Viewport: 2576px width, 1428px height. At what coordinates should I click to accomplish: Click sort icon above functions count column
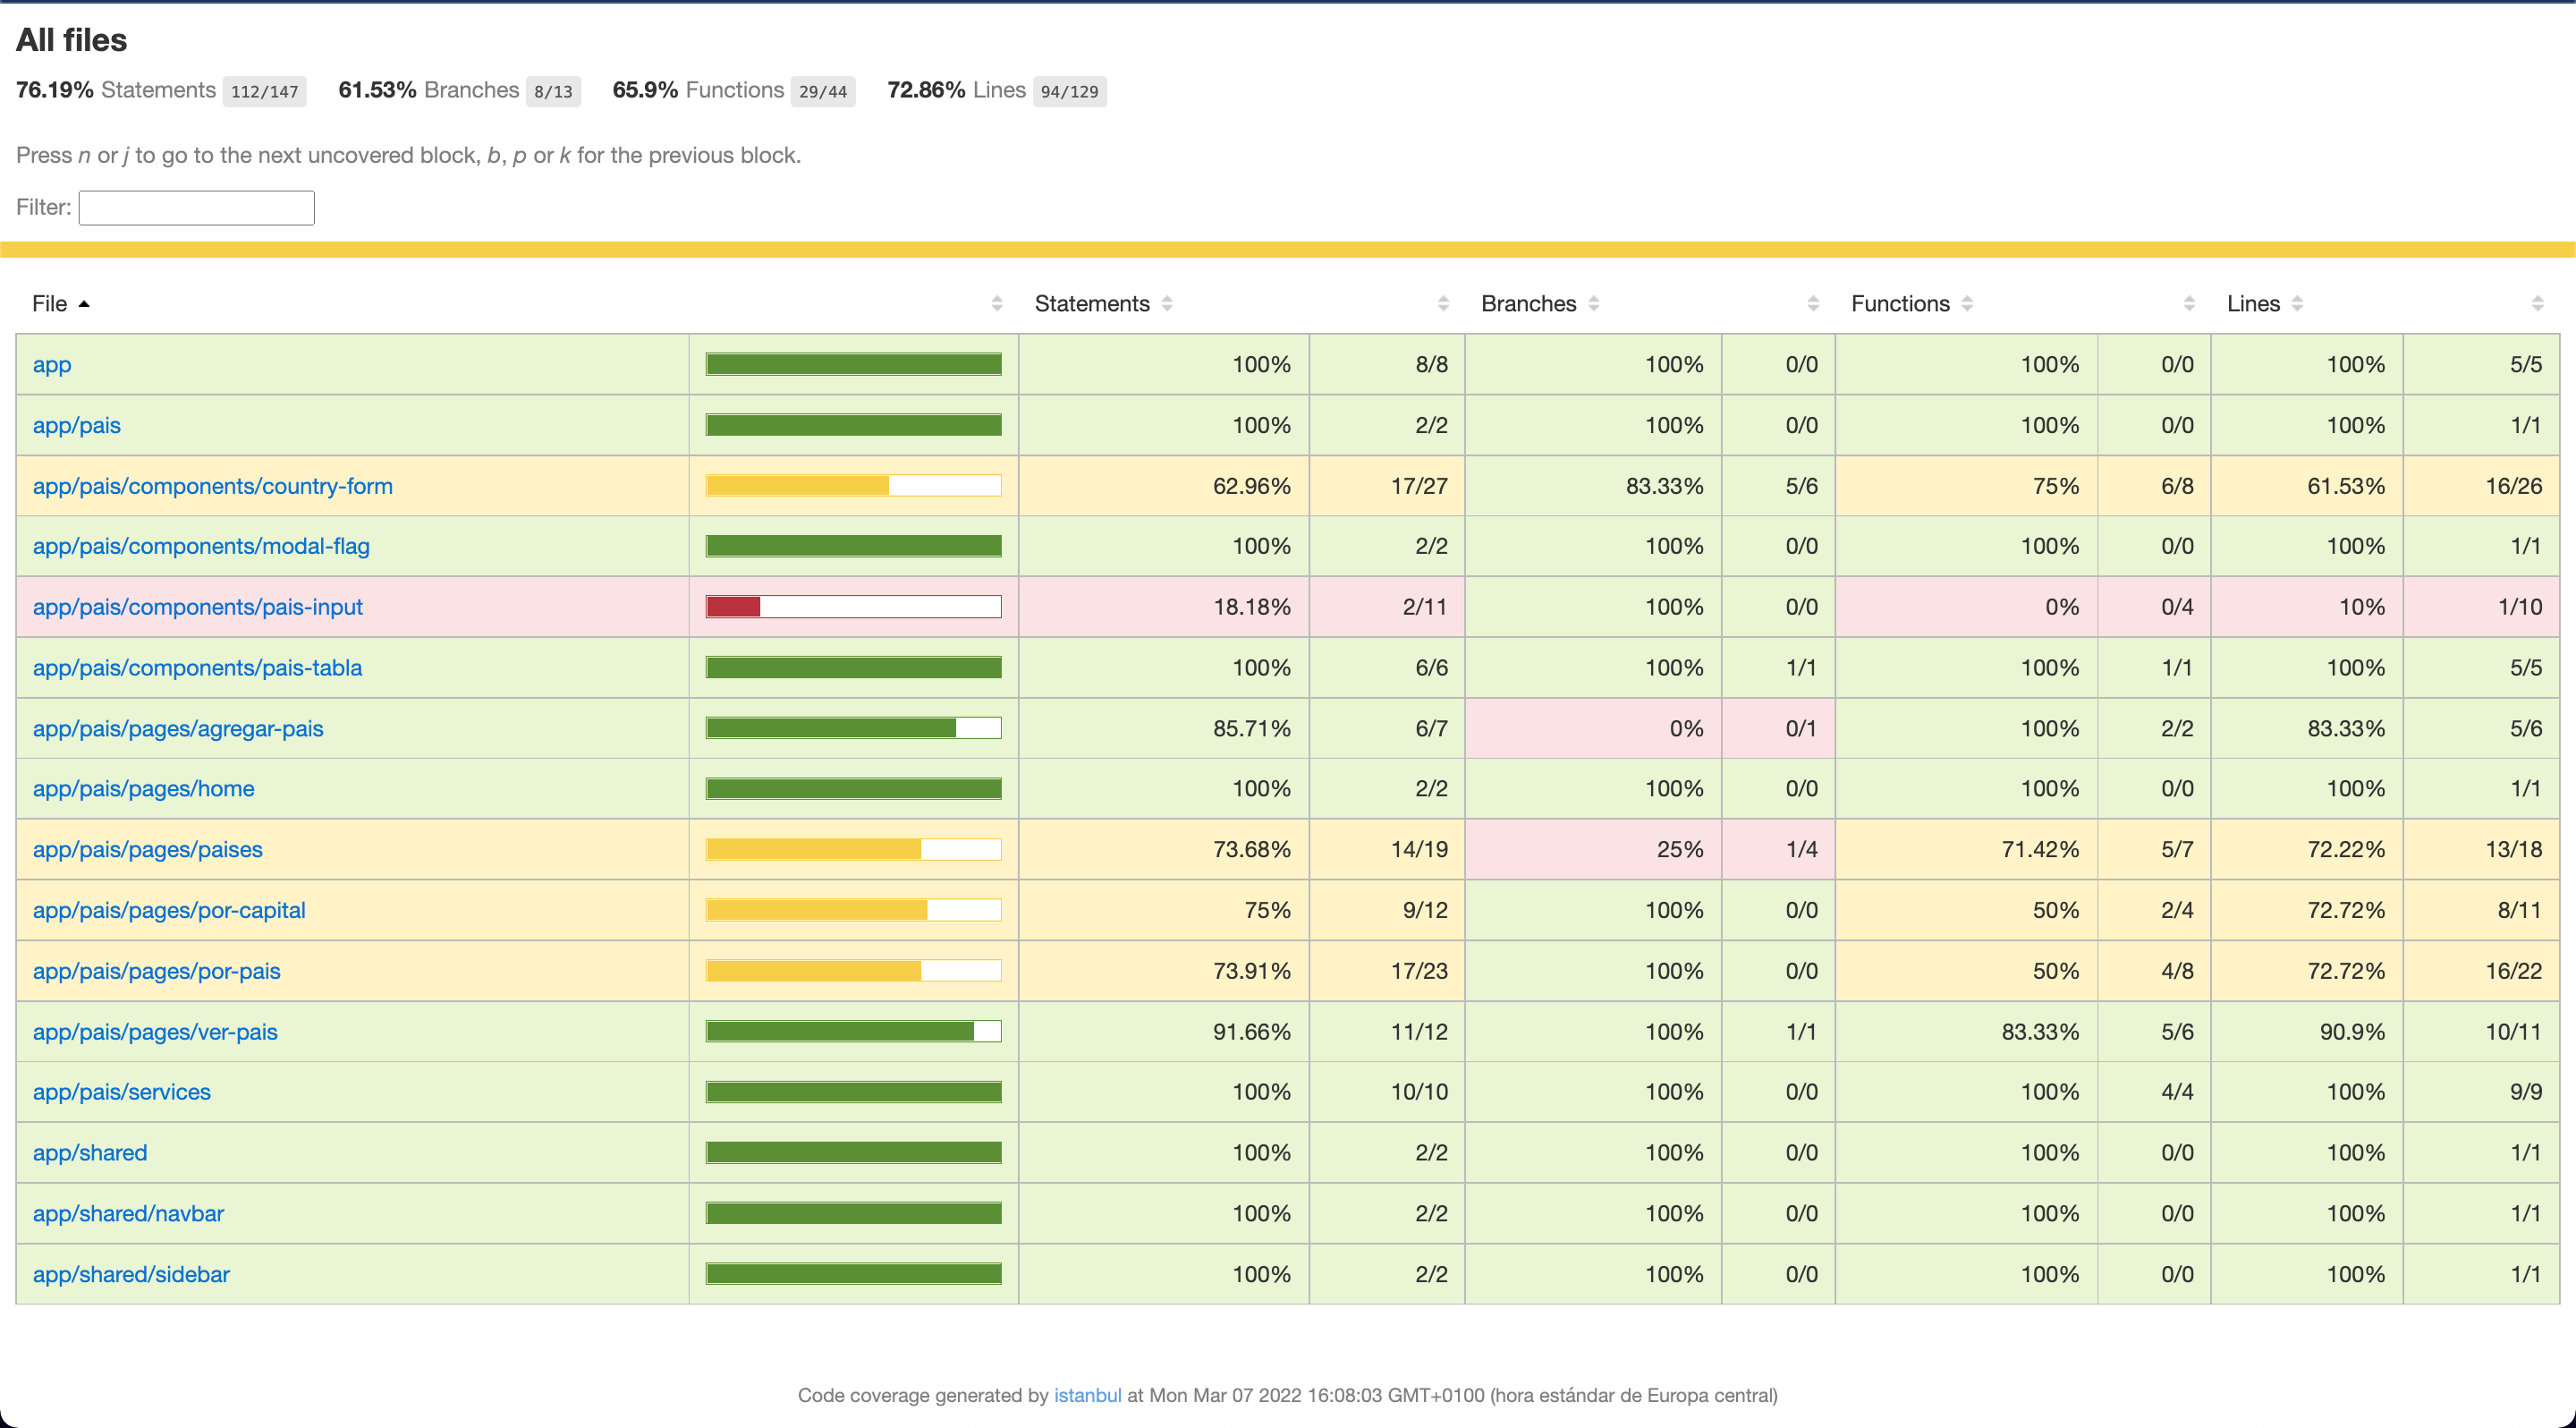point(2189,304)
